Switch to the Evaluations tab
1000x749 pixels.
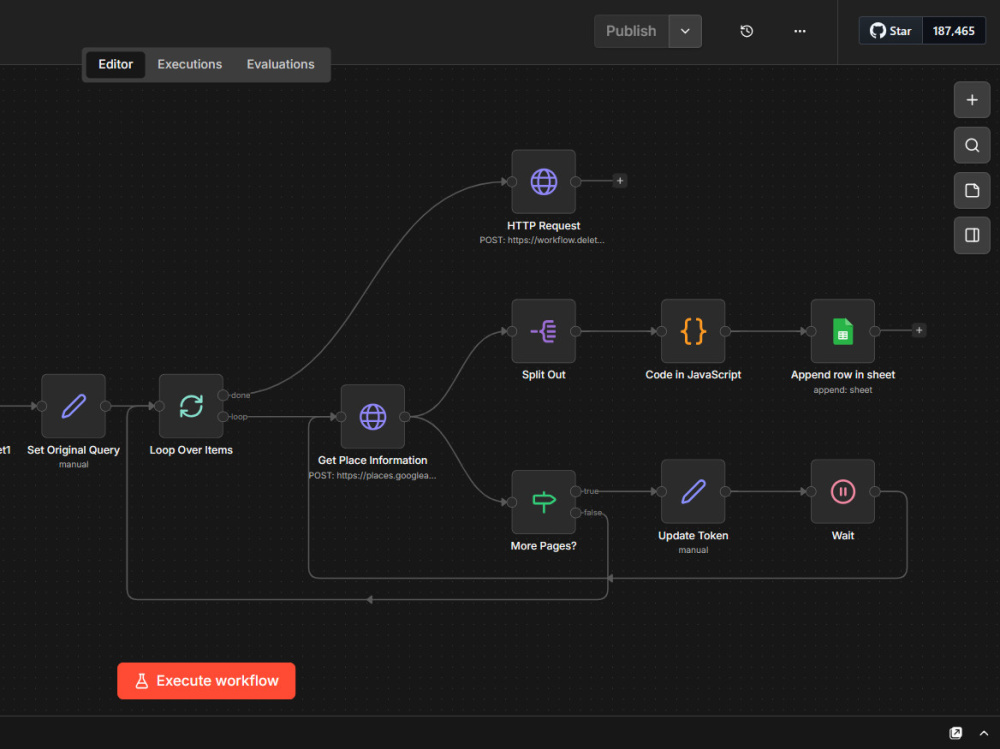pos(281,64)
